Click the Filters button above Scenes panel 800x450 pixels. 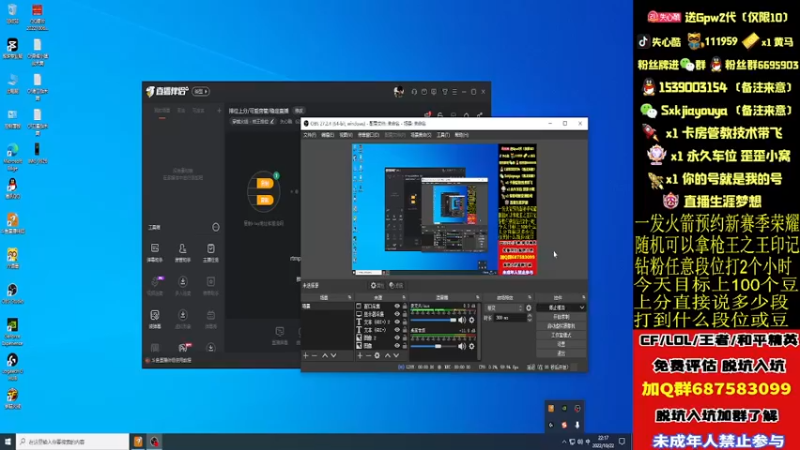point(396,286)
